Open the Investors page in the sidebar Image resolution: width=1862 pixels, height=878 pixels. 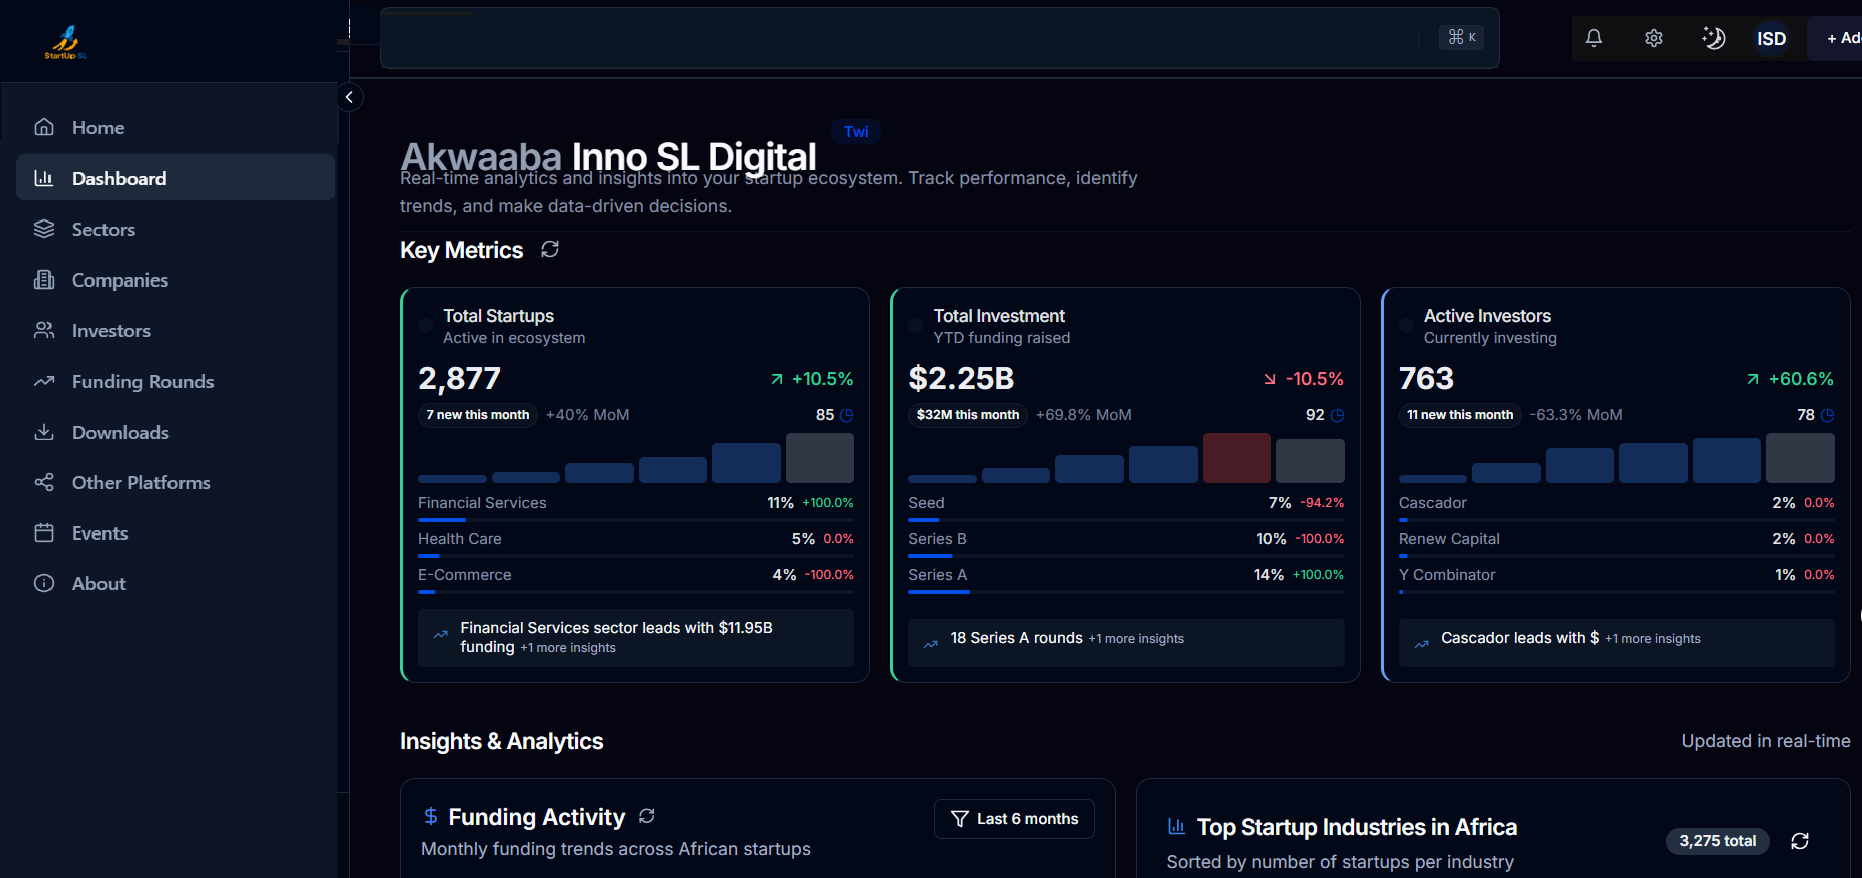111,331
